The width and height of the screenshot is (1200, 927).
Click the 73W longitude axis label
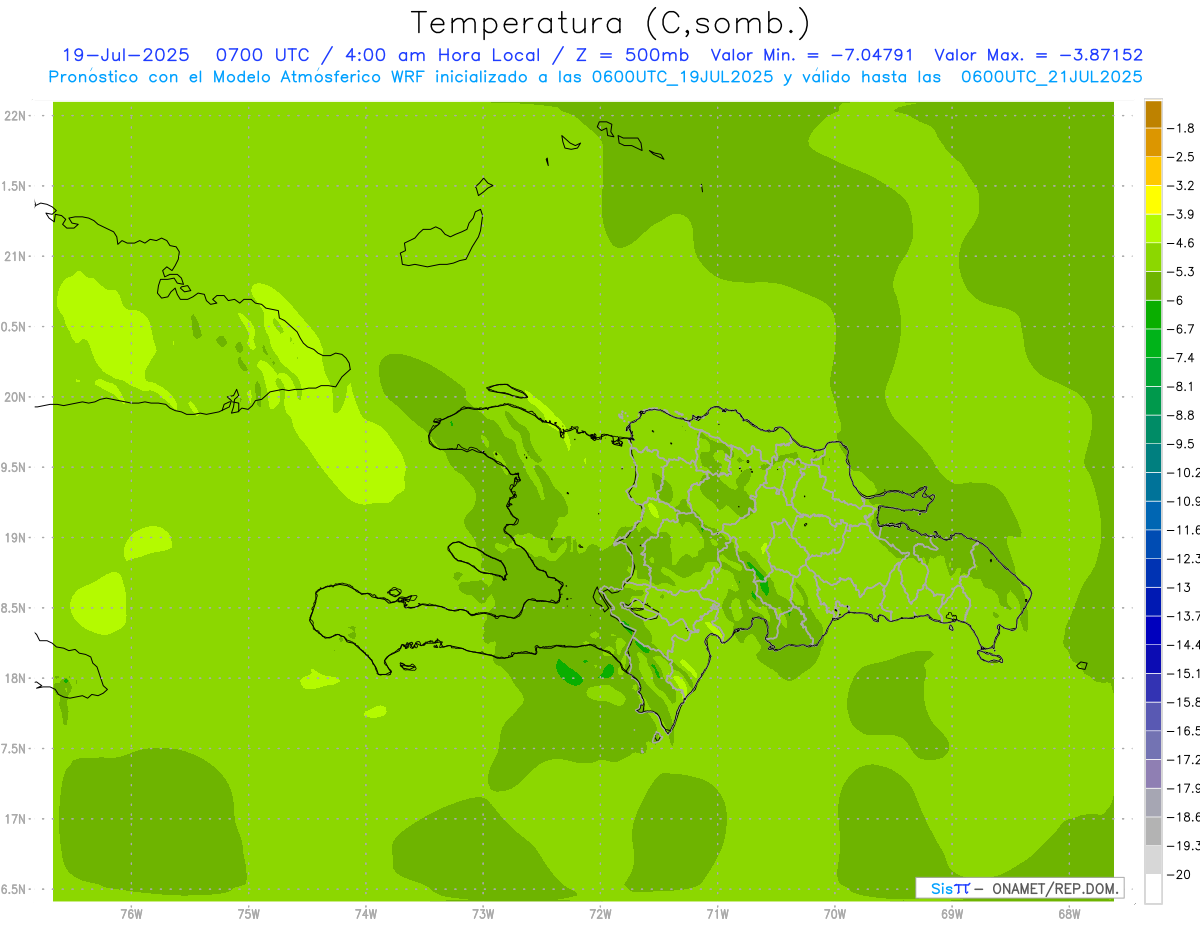tap(483, 914)
